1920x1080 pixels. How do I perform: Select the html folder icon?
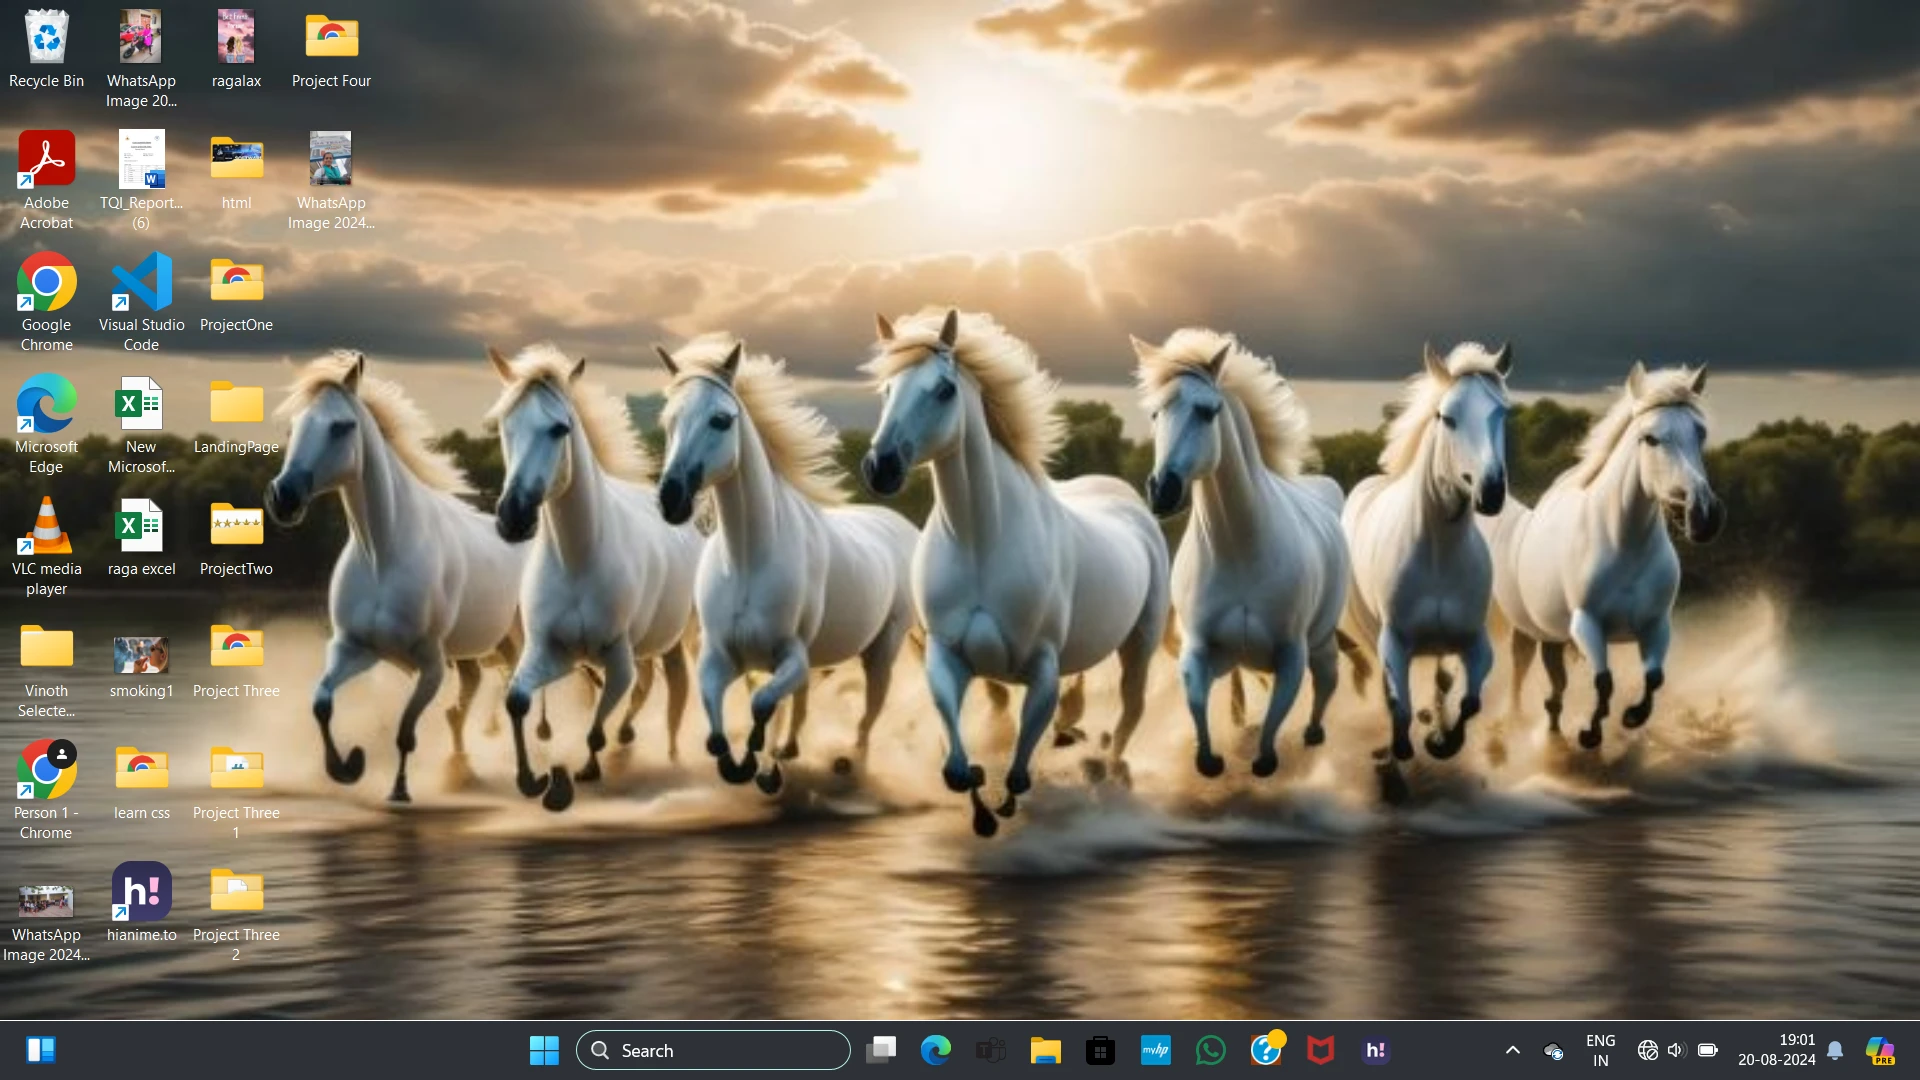click(236, 172)
